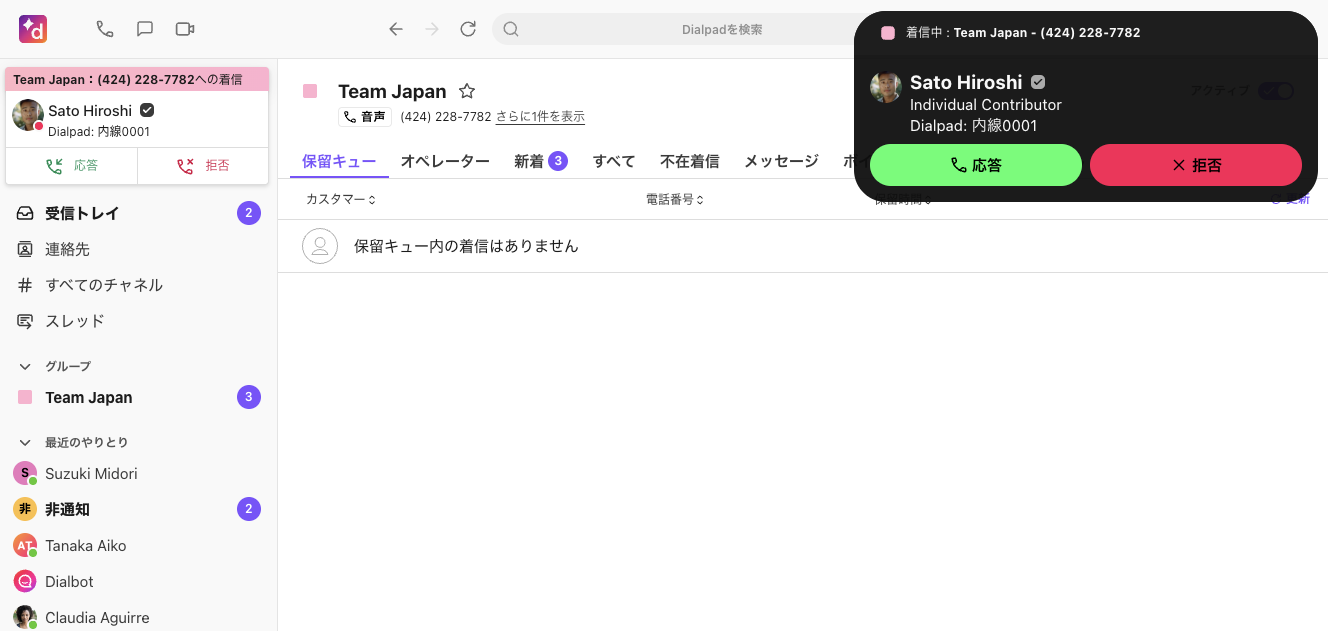
Task: Open 連絡先 contacts in sidebar
Action: (x=137, y=249)
